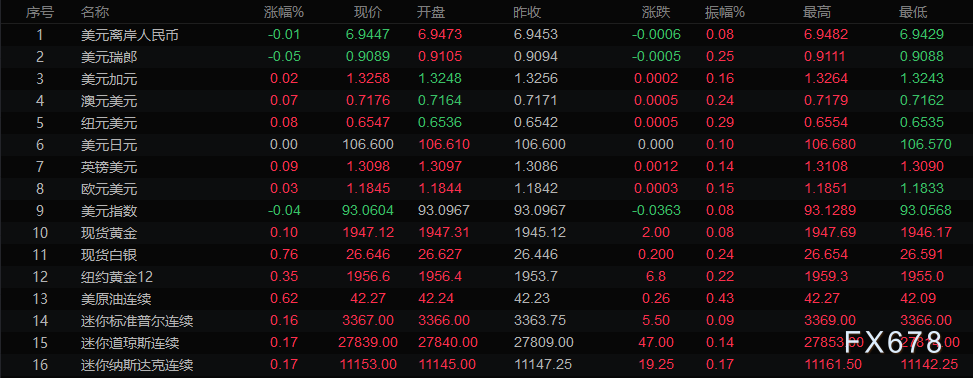Select the 现货白银 row
Image resolution: width=973 pixels, height=378 pixels.
pos(486,254)
